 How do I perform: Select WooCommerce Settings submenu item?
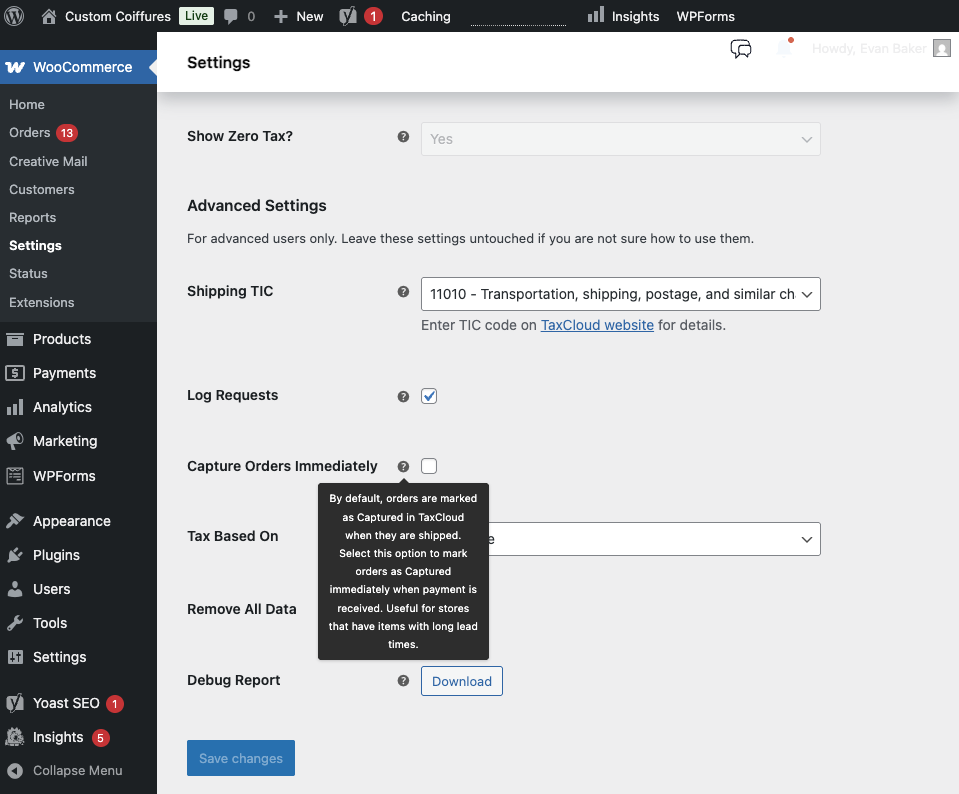(35, 245)
